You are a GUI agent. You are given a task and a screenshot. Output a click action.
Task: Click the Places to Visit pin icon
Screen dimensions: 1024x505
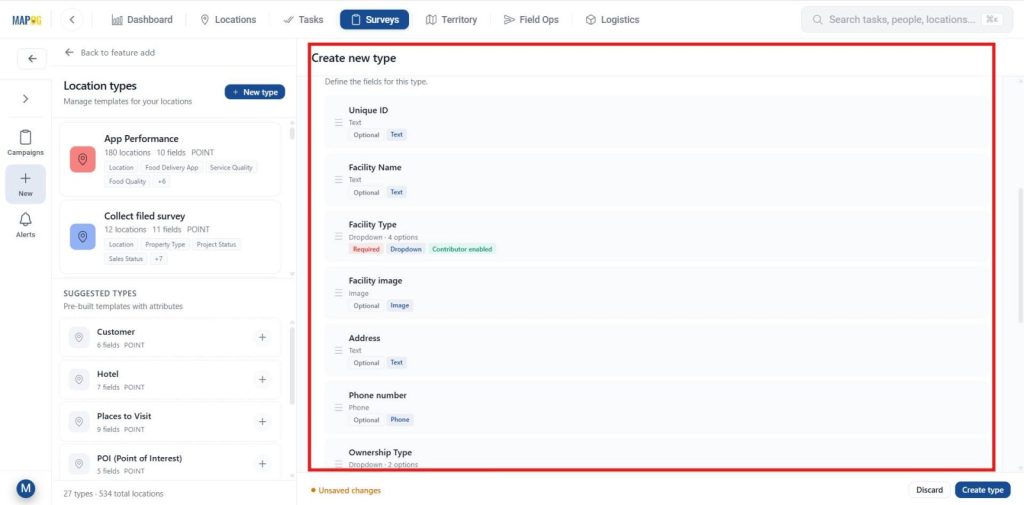[79, 421]
